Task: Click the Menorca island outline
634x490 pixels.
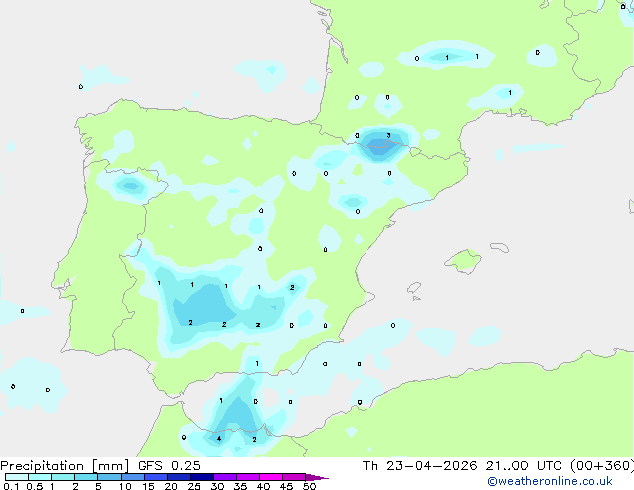Action: pyautogui.click(x=500, y=247)
